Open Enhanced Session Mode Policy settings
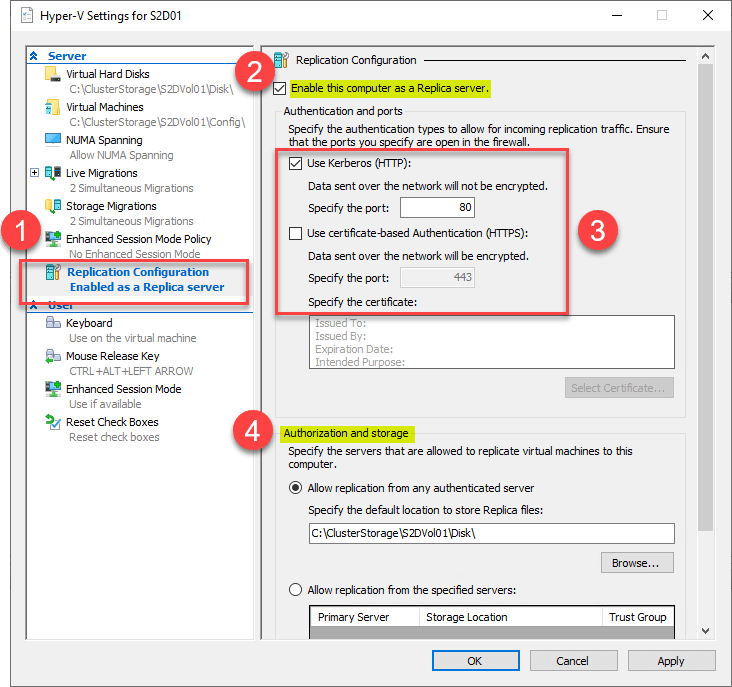The height and width of the screenshot is (687, 732). tap(139, 239)
